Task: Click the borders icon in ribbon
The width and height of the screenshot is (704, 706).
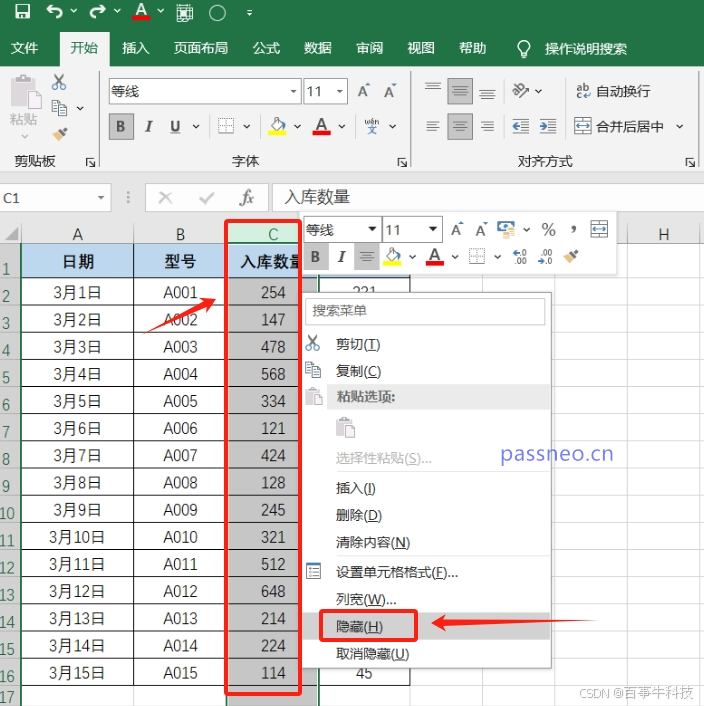Action: (x=226, y=126)
